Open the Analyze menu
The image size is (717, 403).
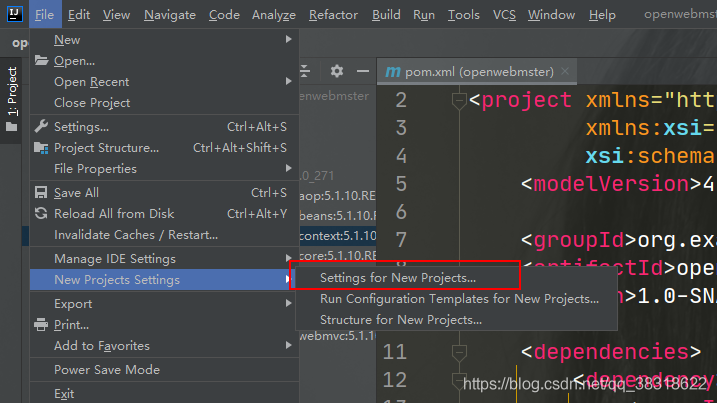coord(273,15)
